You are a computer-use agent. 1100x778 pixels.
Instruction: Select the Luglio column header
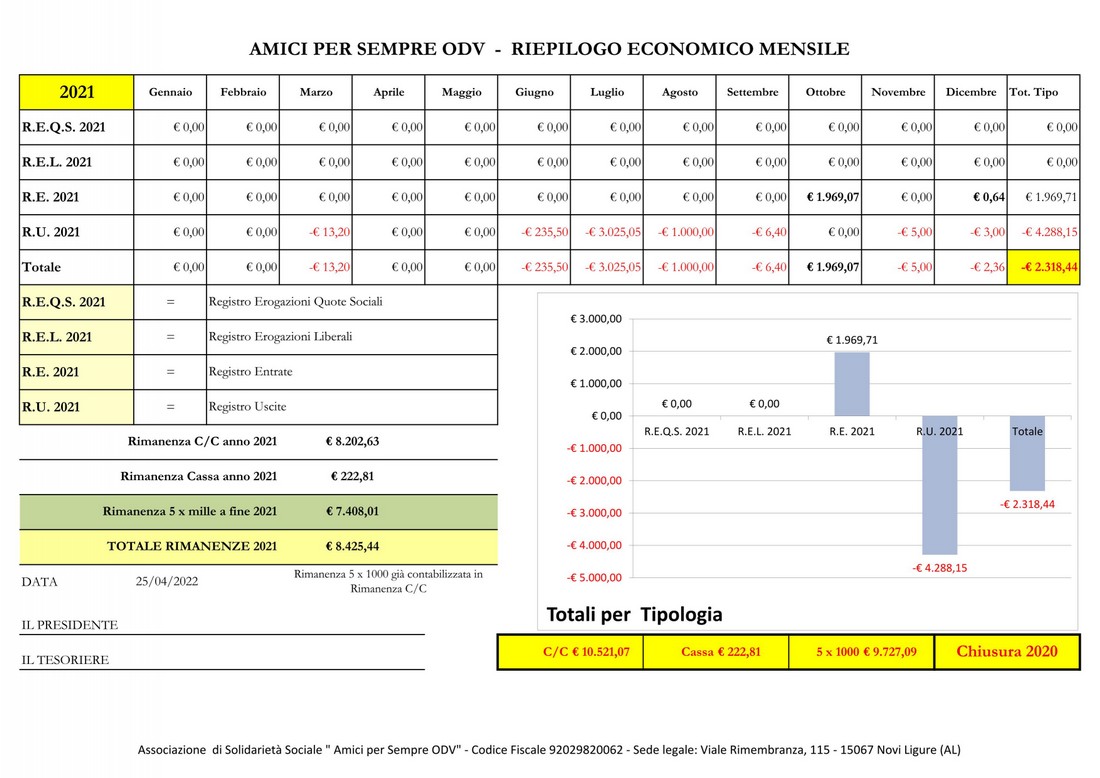click(x=607, y=92)
